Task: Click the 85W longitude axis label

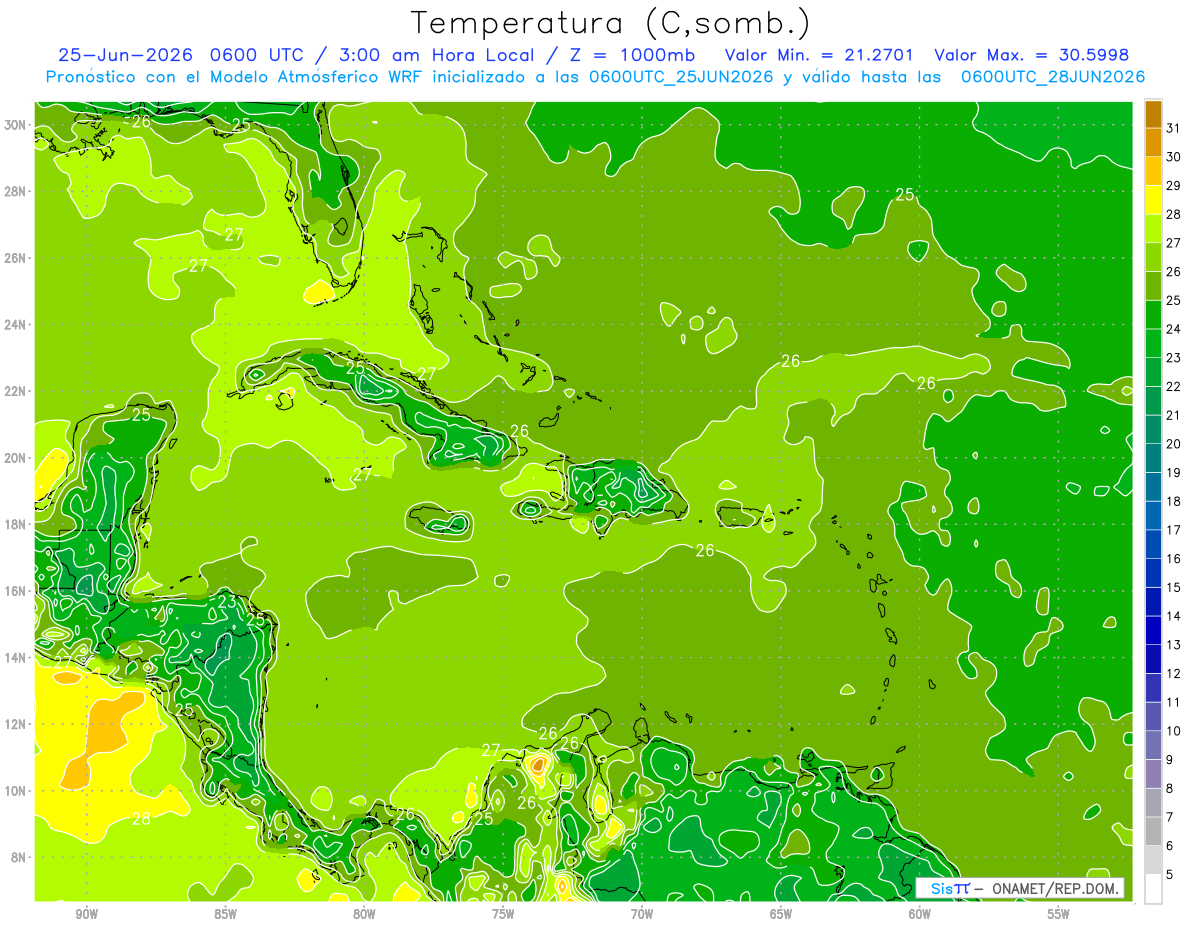Action: (x=225, y=915)
